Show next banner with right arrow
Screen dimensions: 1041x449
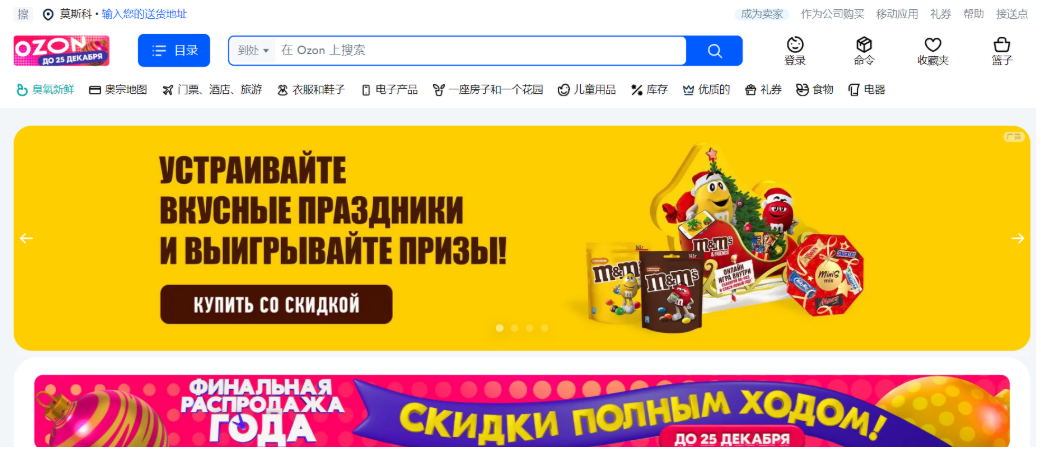point(1017,238)
